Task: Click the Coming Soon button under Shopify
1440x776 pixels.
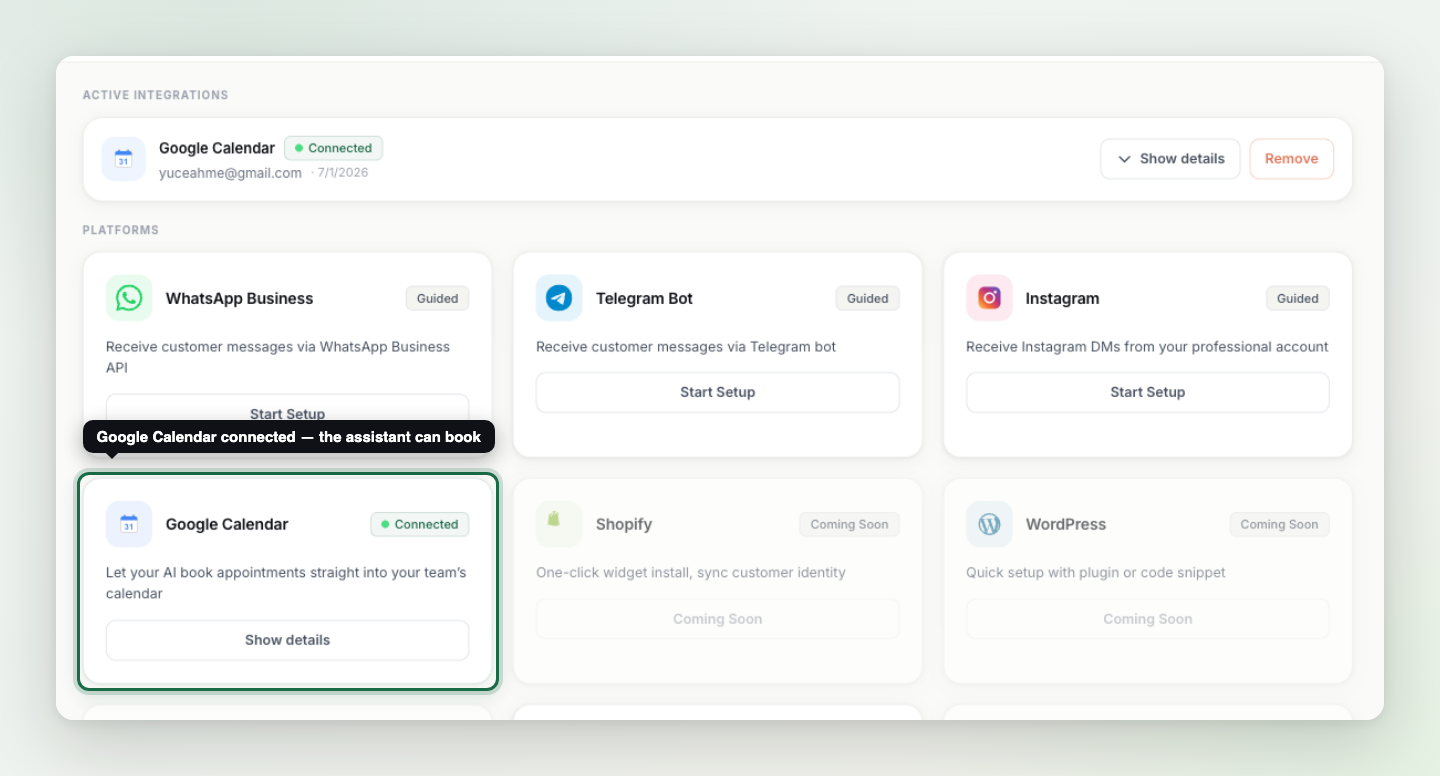Action: pos(717,619)
